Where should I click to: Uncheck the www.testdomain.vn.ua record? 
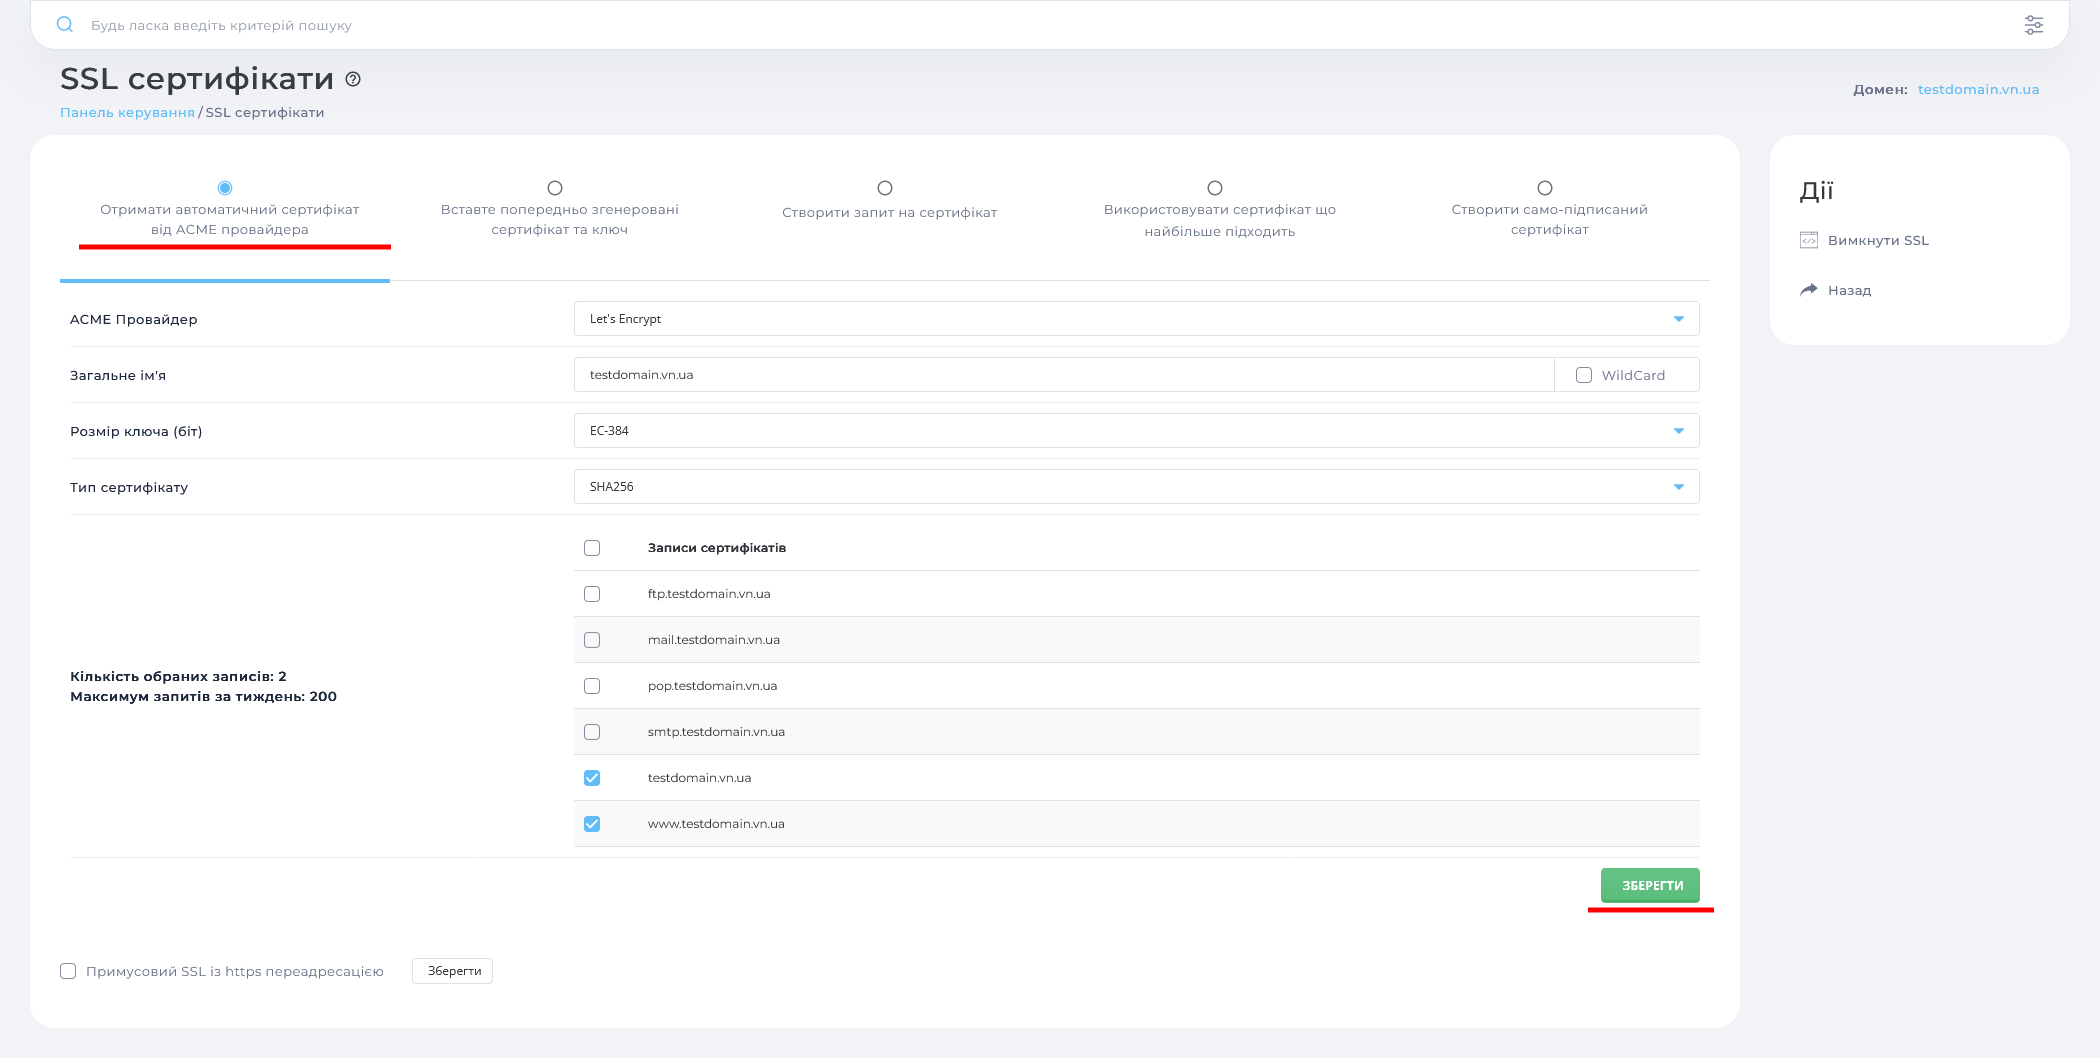tap(592, 824)
